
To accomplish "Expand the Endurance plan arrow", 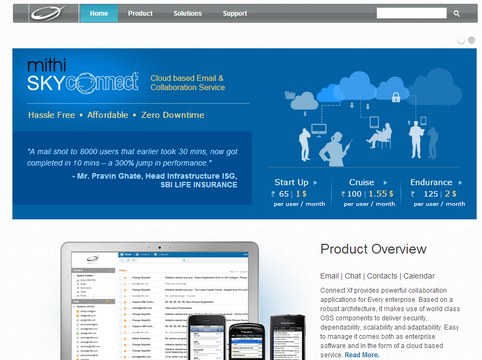I will click(460, 183).
